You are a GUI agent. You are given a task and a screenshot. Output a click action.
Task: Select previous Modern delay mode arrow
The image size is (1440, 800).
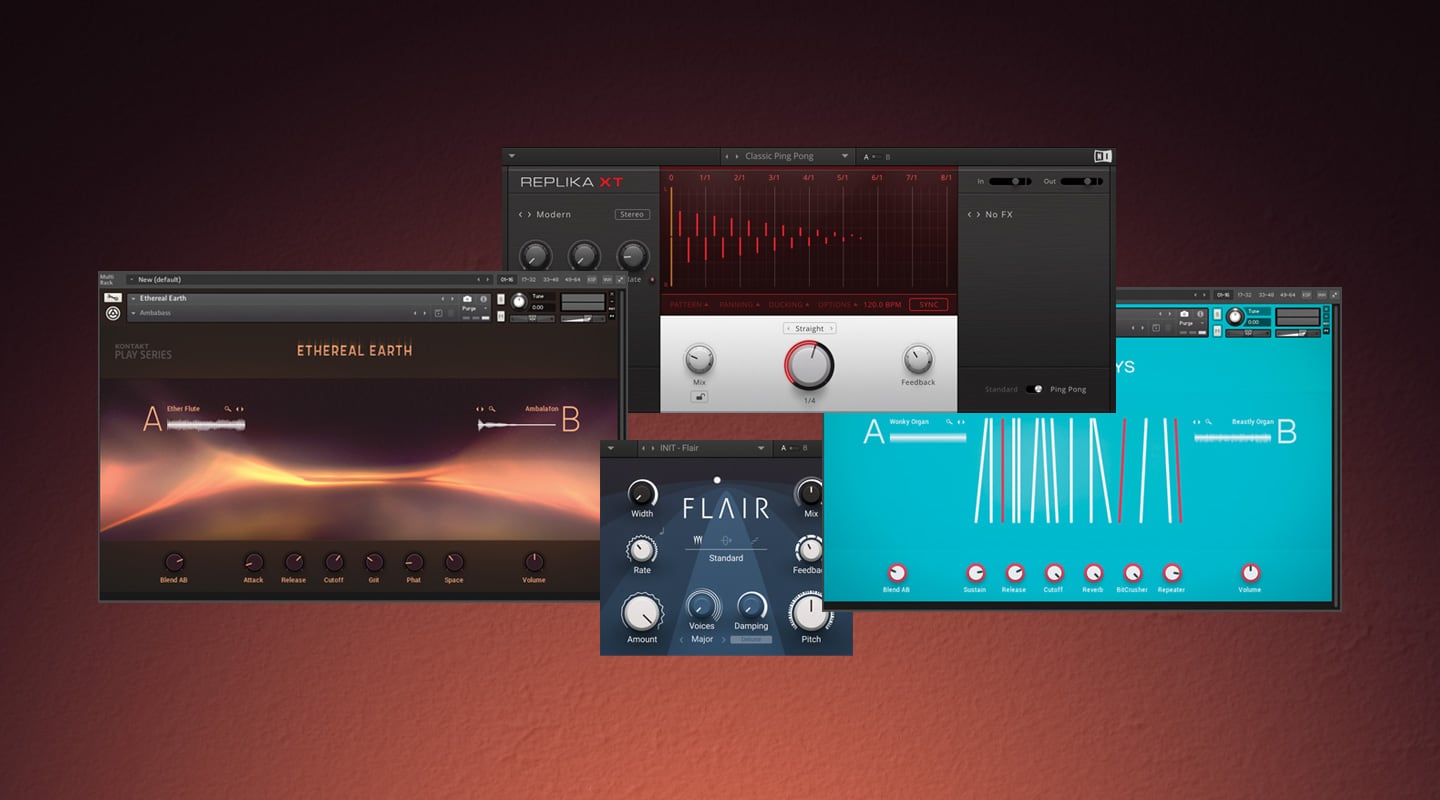(x=521, y=214)
